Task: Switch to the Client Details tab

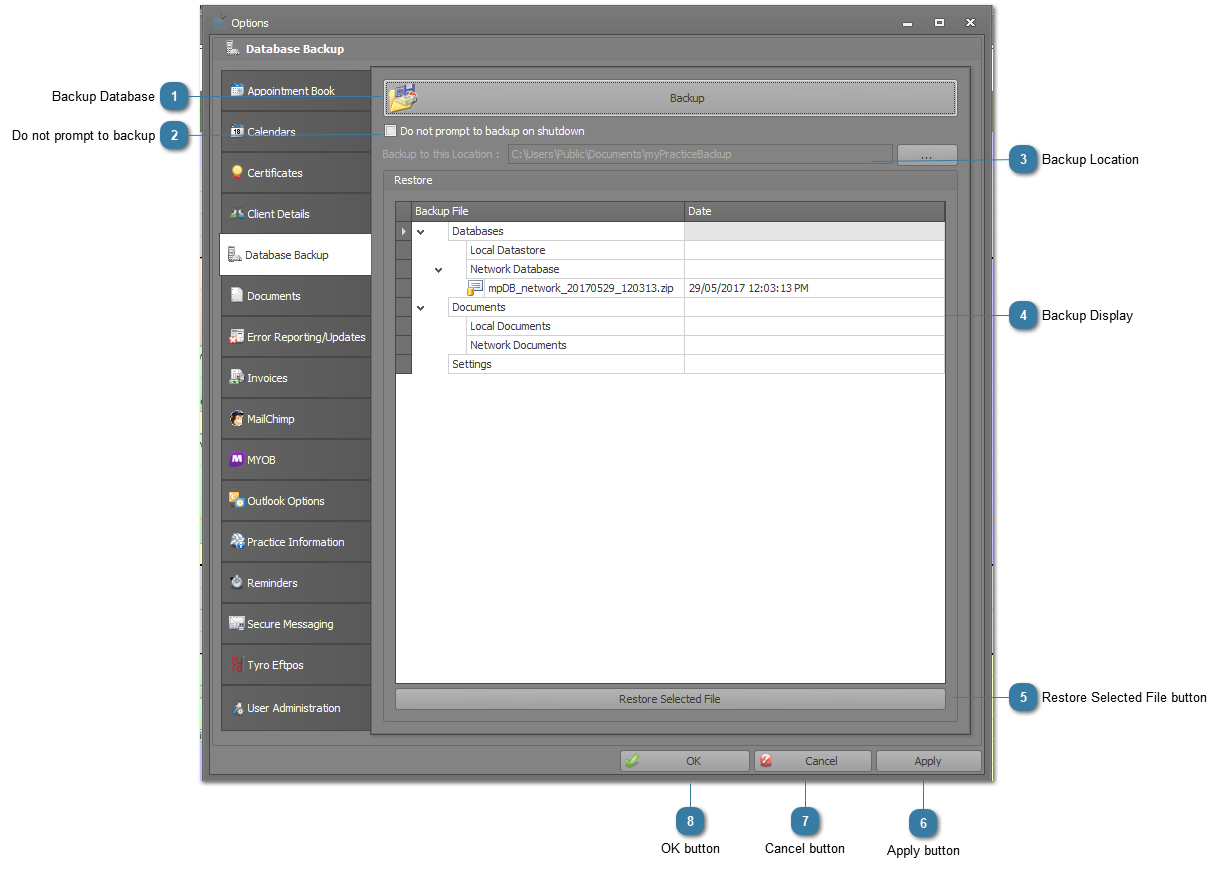Action: pyautogui.click(x=296, y=214)
